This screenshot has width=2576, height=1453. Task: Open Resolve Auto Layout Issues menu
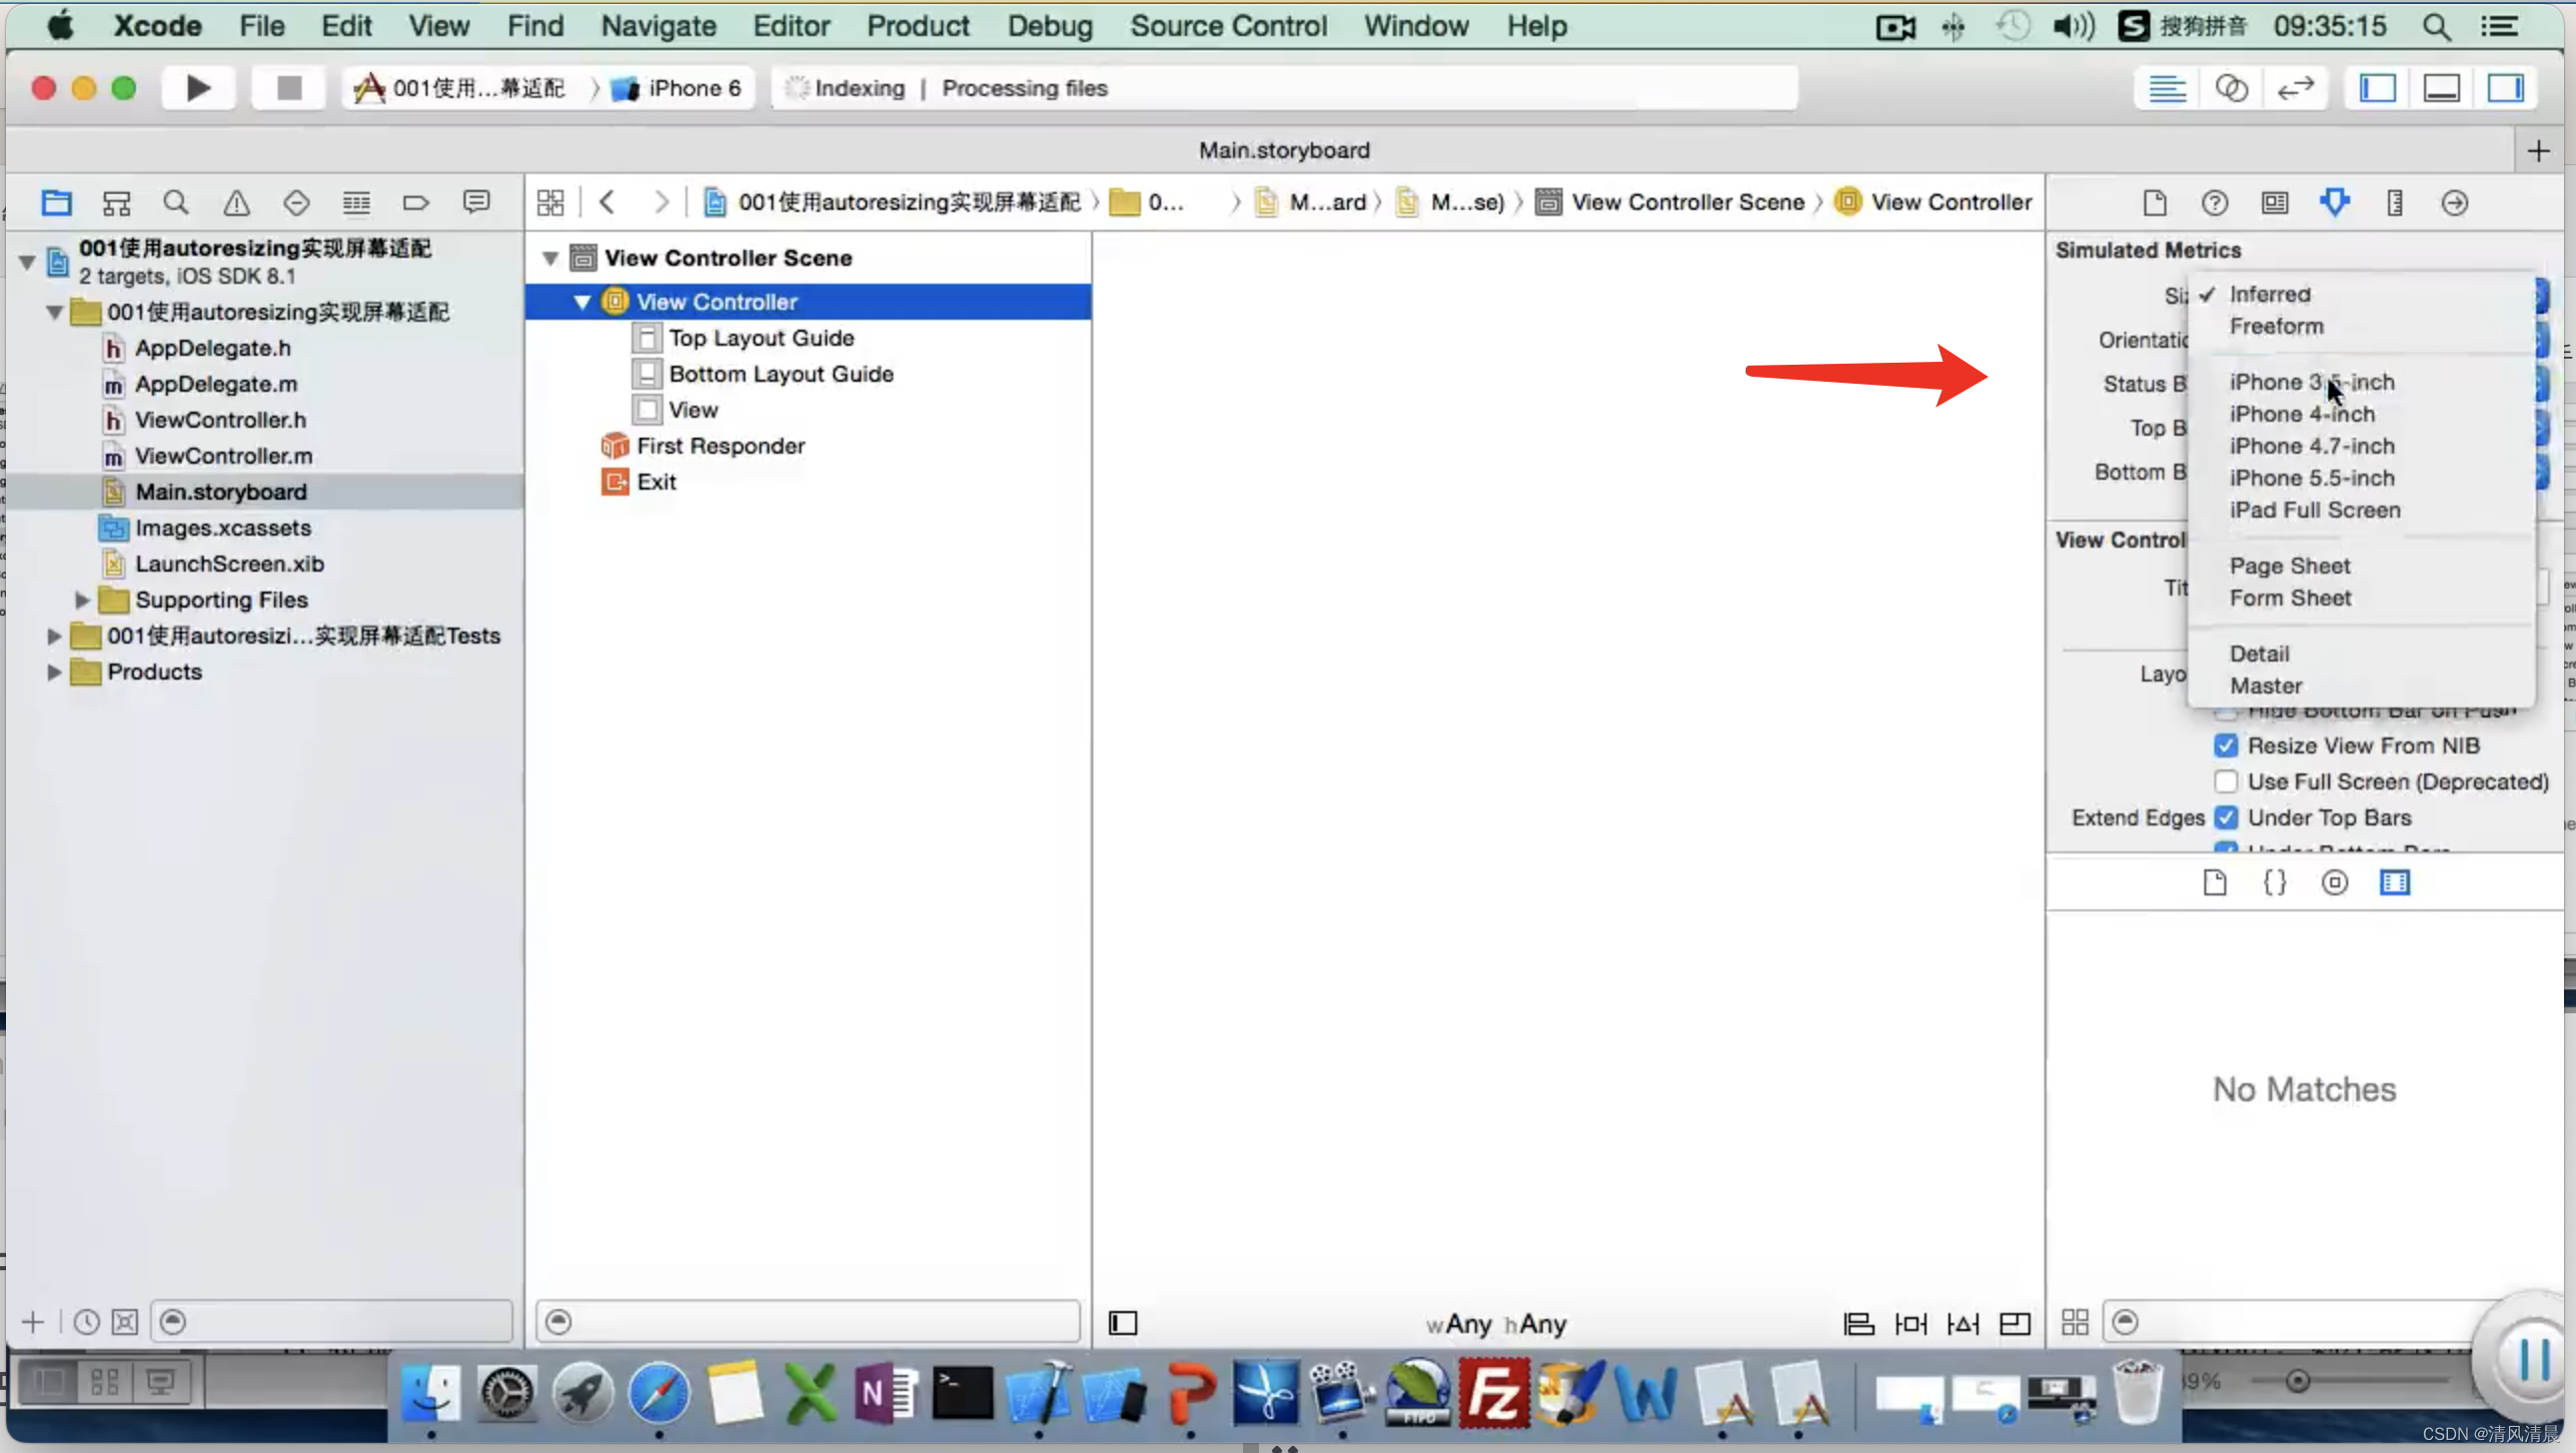tap(1963, 1324)
